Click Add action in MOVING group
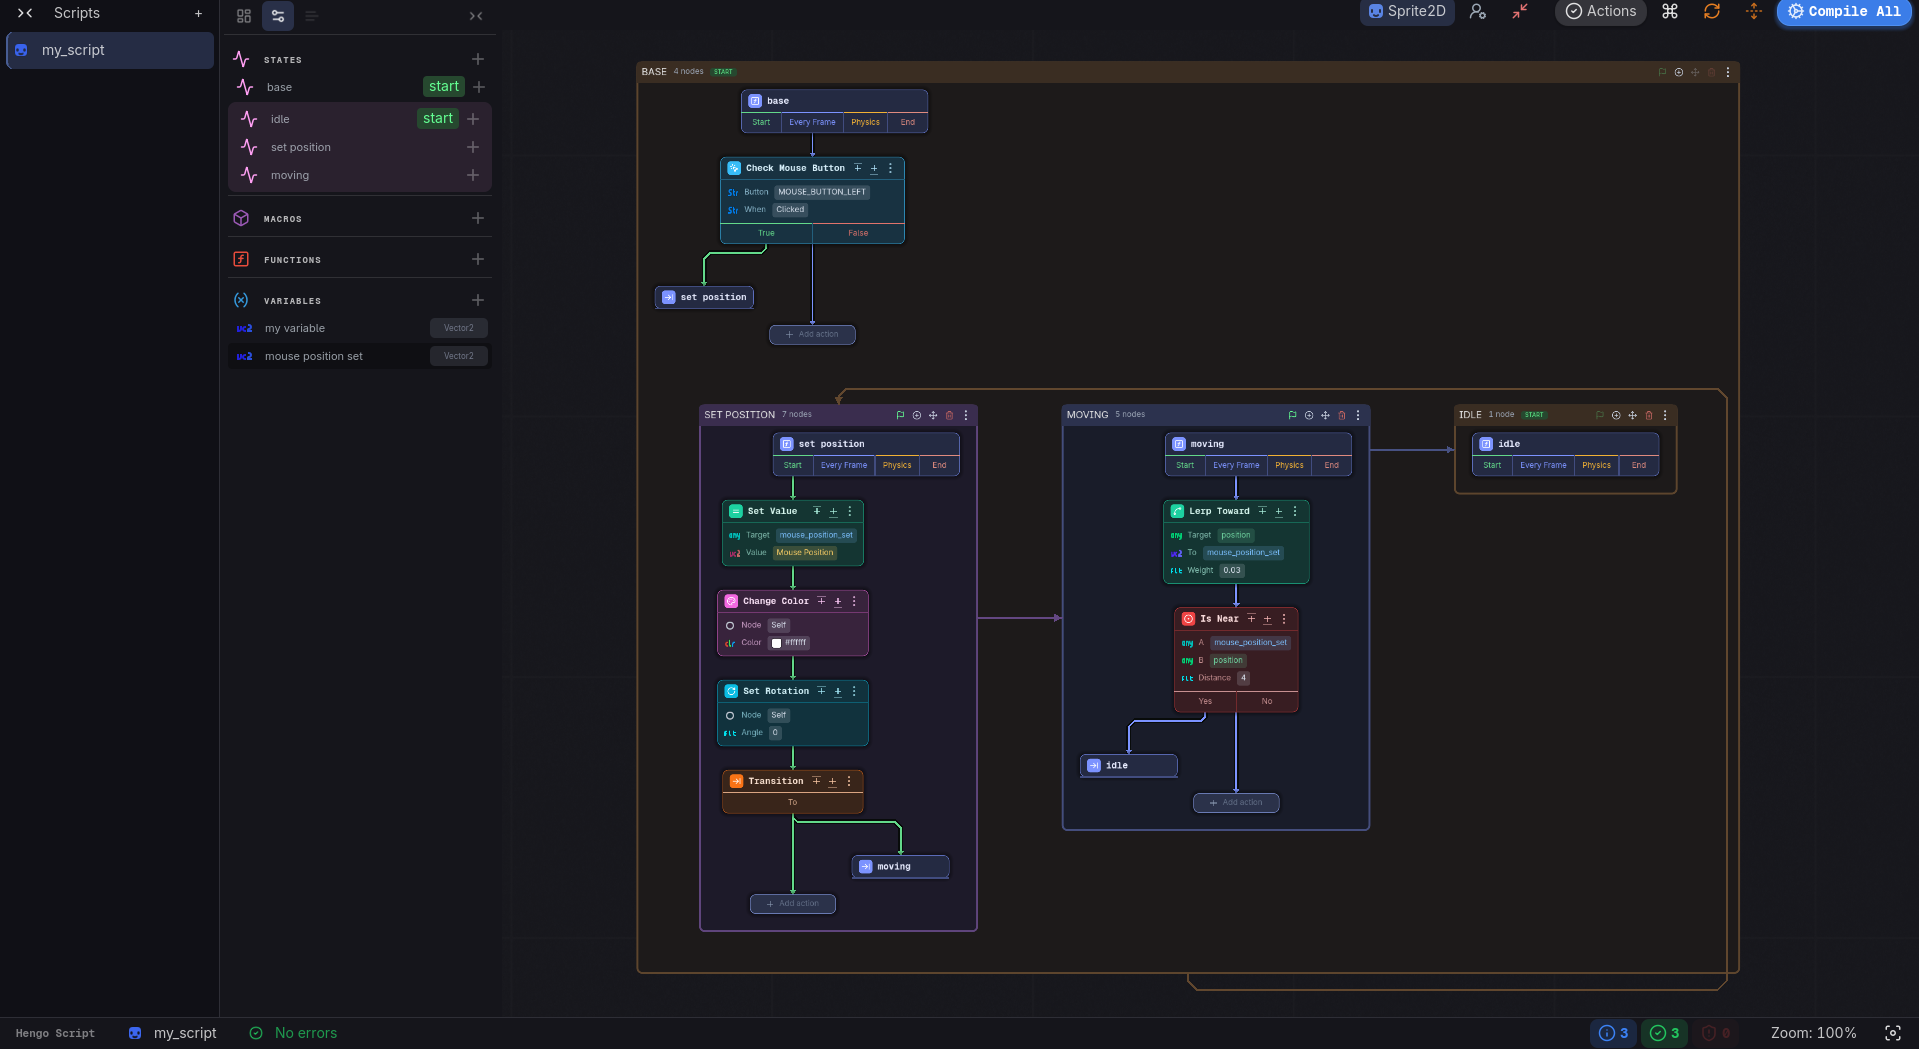This screenshot has width=1919, height=1049. click(x=1236, y=803)
